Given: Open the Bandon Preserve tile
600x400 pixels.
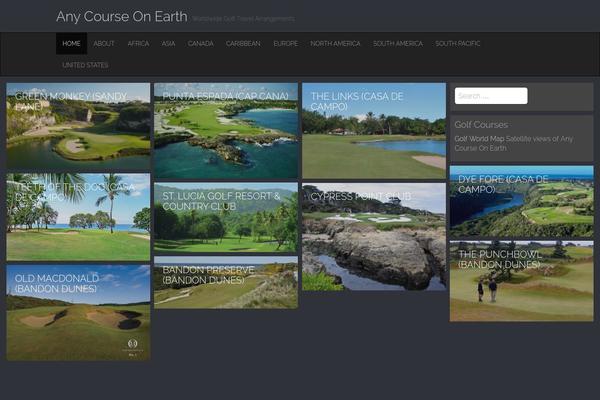Looking at the screenshot, I should [226, 282].
